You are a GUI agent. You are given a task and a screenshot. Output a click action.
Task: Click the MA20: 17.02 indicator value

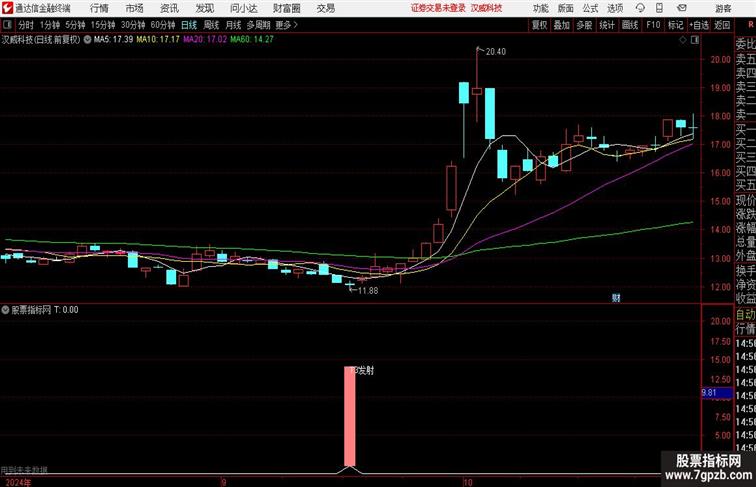point(204,40)
